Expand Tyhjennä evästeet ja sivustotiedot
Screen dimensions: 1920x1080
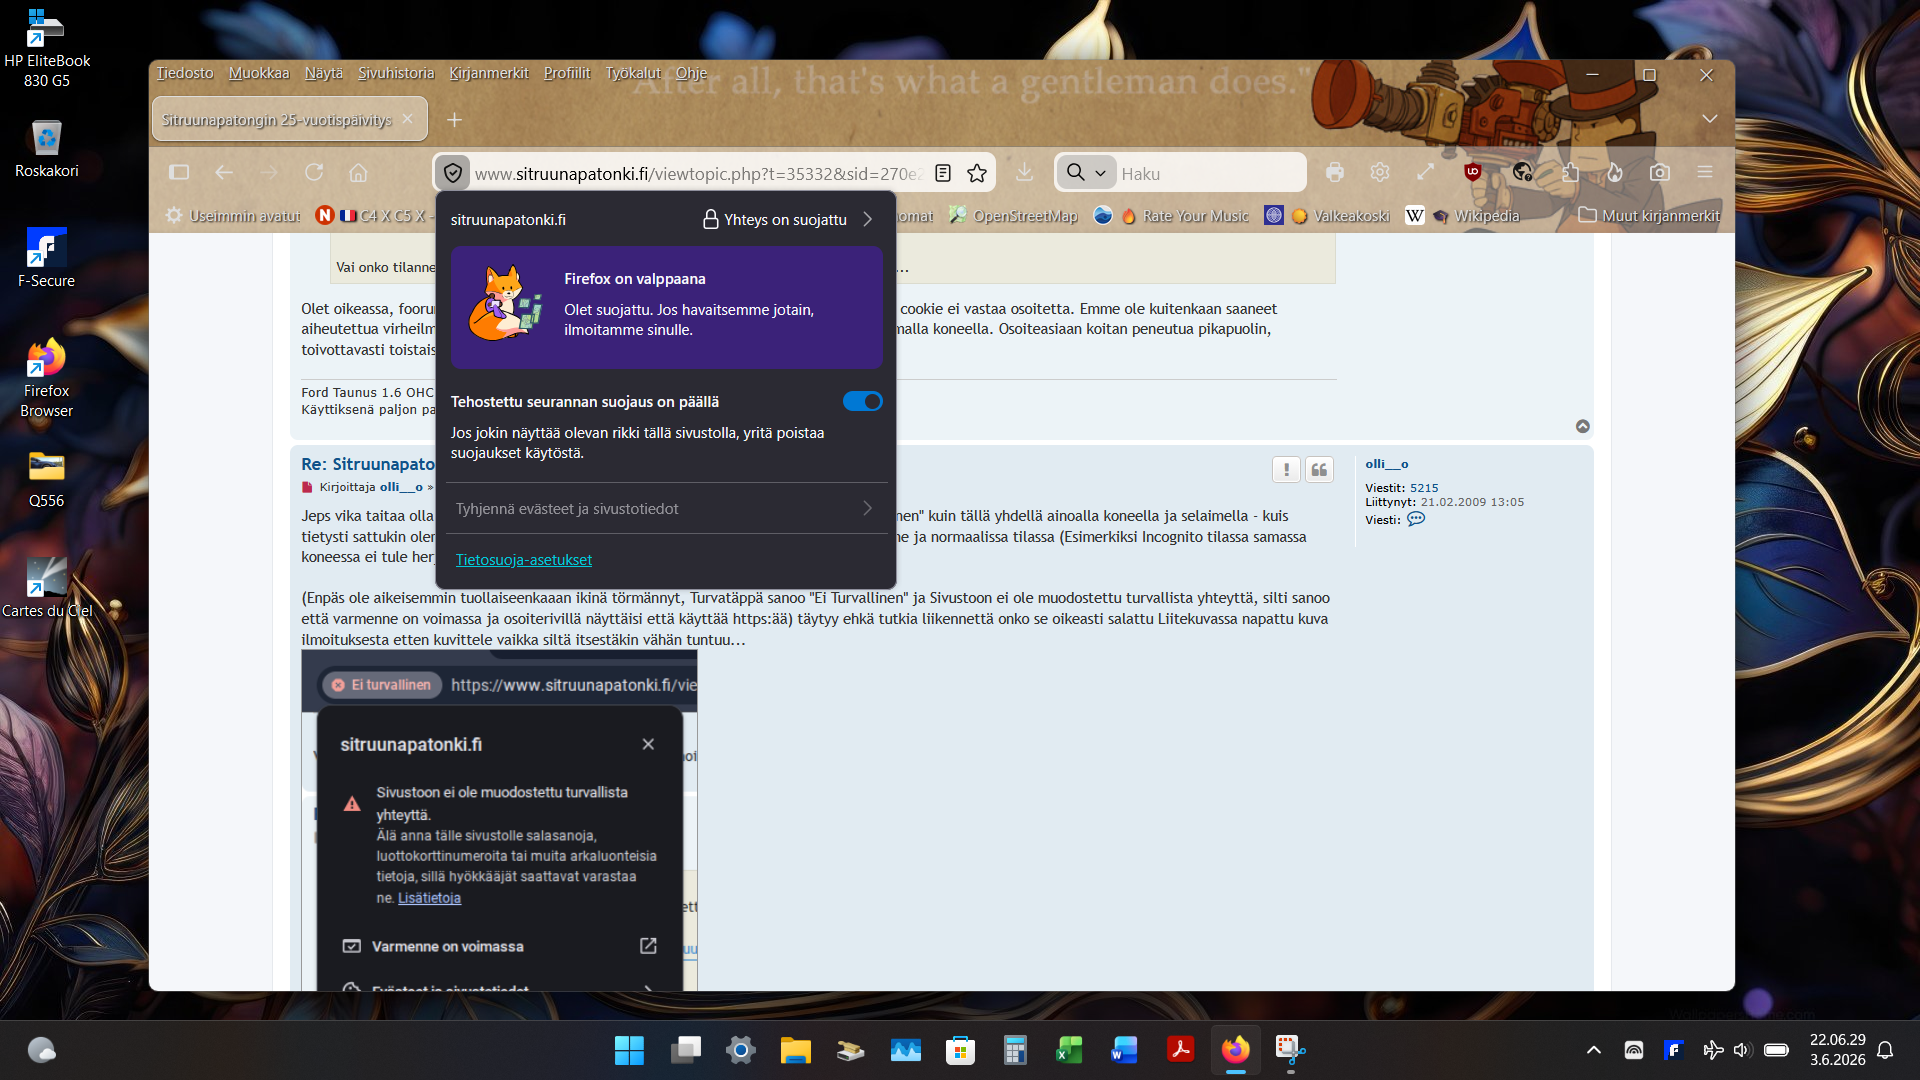pos(665,508)
